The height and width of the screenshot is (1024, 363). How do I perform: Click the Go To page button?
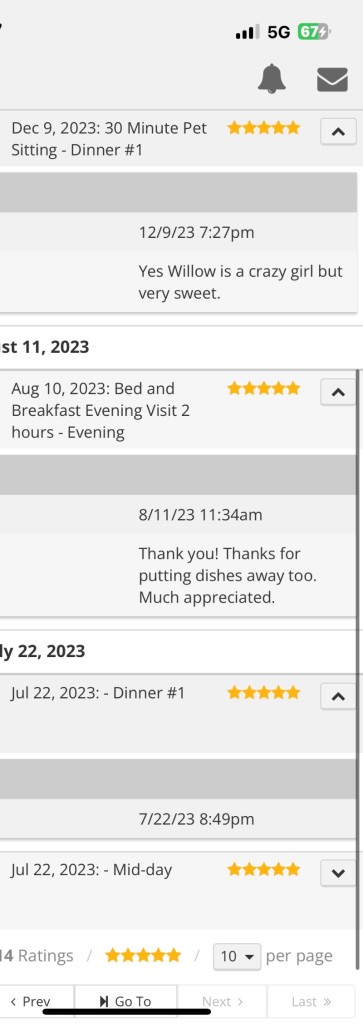pos(125,1002)
